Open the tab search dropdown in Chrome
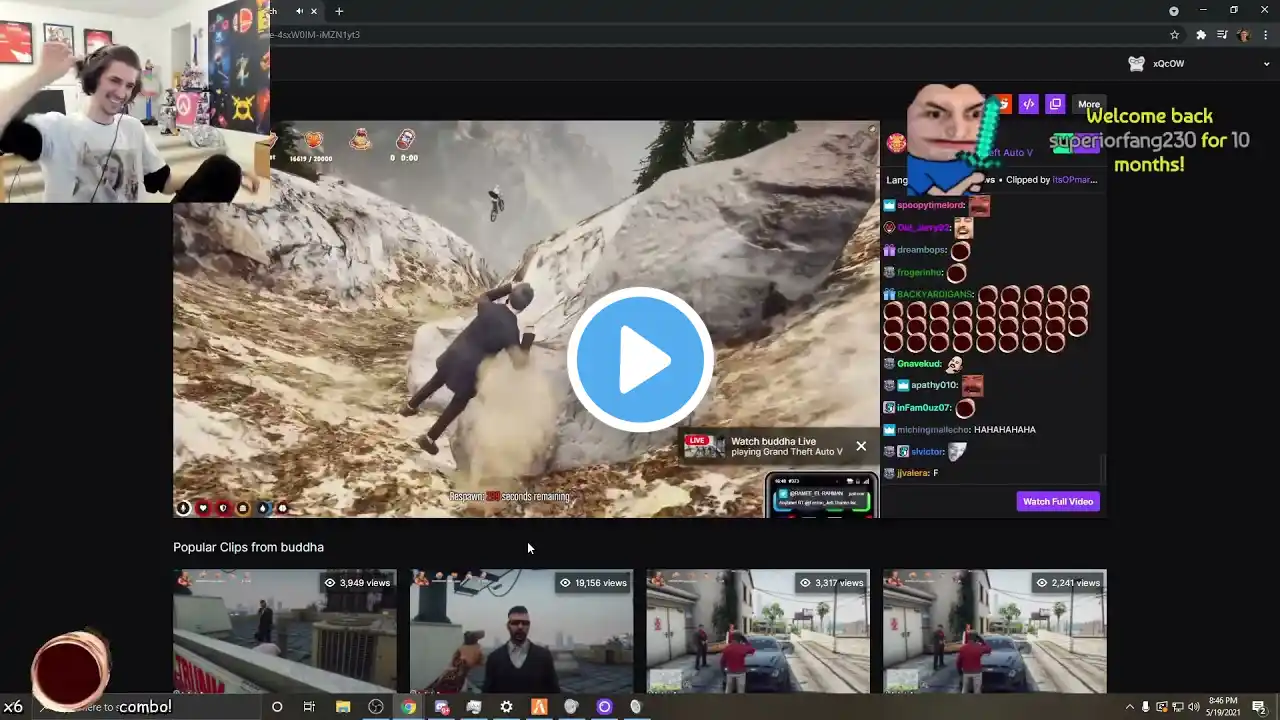1280x720 pixels. point(1174,11)
